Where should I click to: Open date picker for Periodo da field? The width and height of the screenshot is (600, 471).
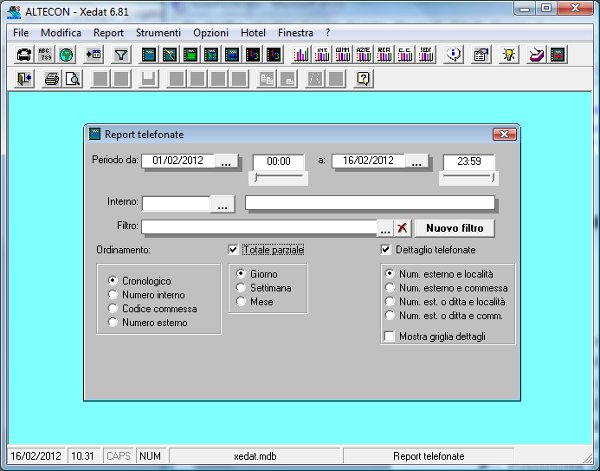(x=226, y=161)
